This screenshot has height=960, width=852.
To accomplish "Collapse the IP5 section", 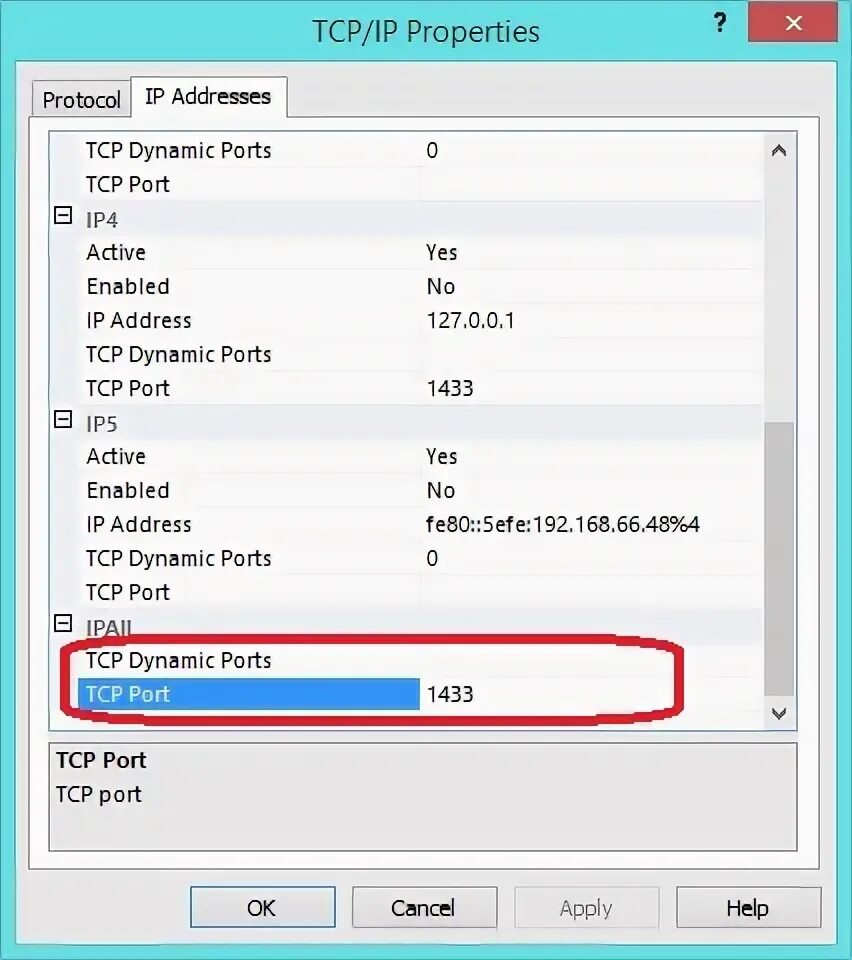I will click(x=62, y=418).
